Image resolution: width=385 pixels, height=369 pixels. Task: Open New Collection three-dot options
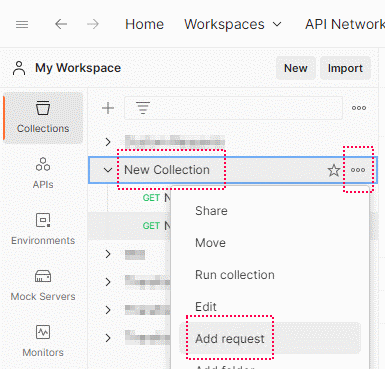358,170
